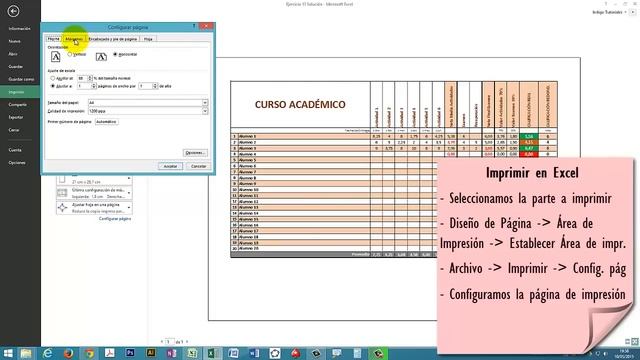640x360 pixels.
Task: Open Photoshop from the taskbar
Action: point(130,353)
